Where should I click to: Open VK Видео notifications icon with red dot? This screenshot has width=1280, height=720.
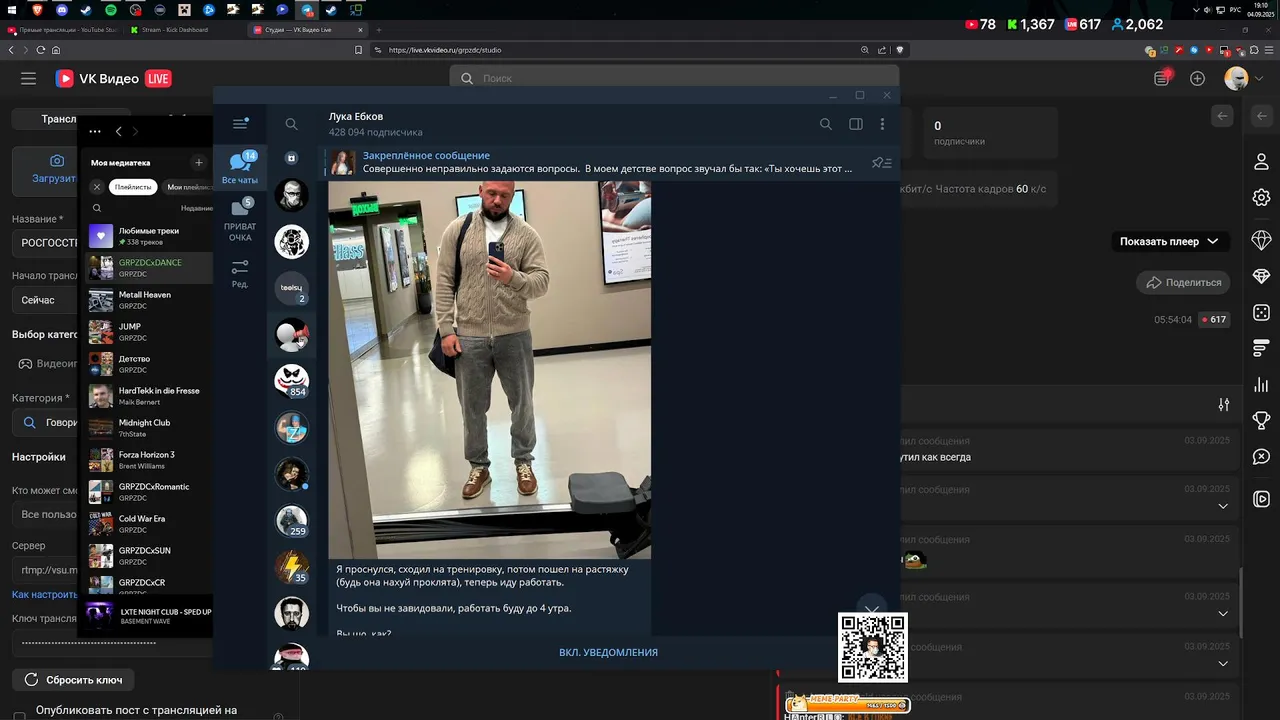click(1162, 78)
